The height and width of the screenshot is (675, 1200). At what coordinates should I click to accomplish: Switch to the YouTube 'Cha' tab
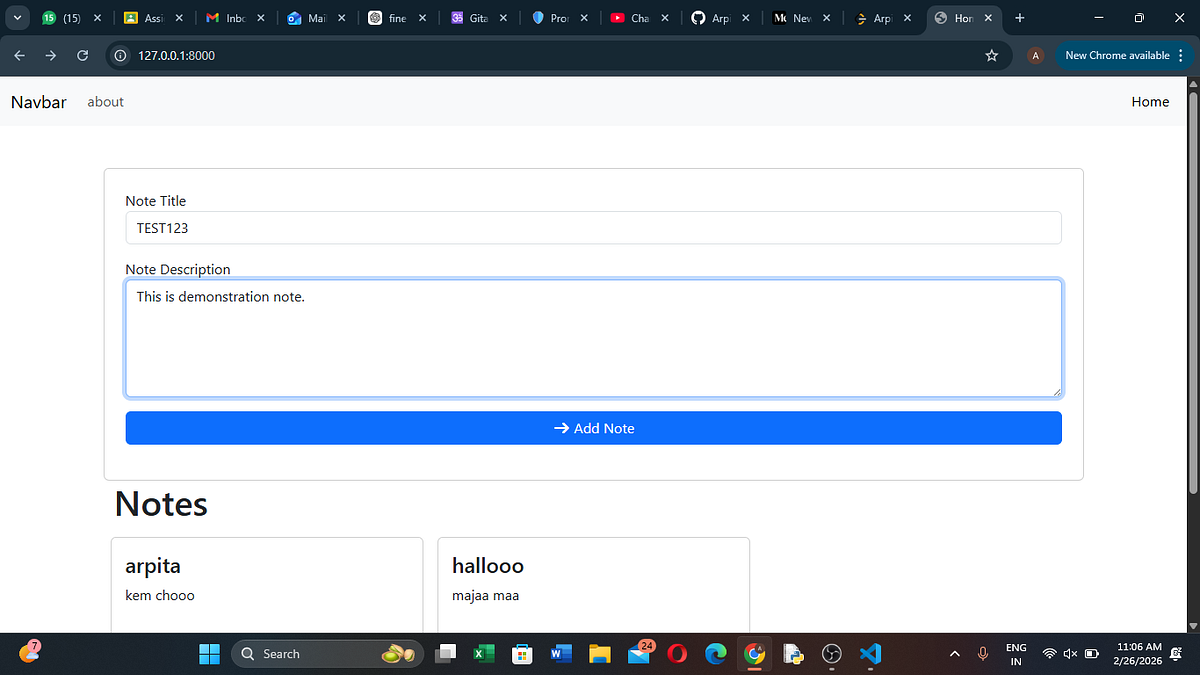[640, 18]
